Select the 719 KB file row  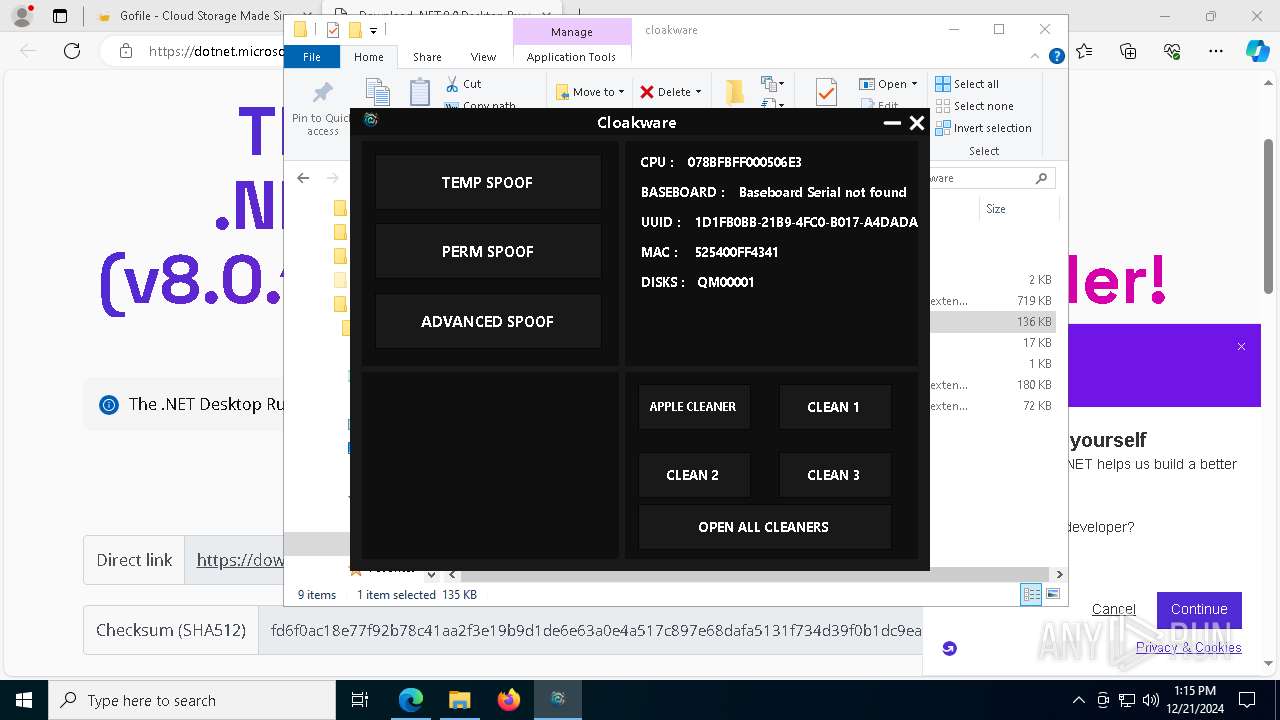pyautogui.click(x=990, y=301)
